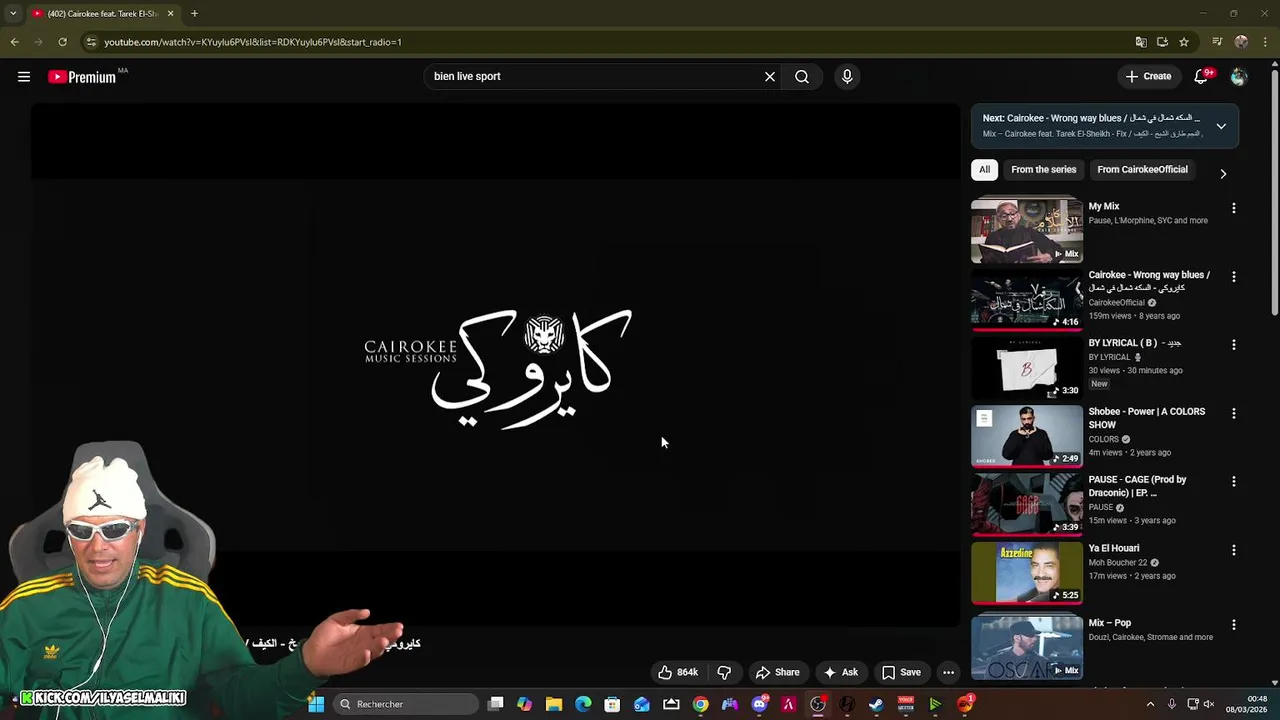This screenshot has height=720, width=1280.
Task: Open the YouTube guide hamburger menu
Action: click(x=24, y=77)
